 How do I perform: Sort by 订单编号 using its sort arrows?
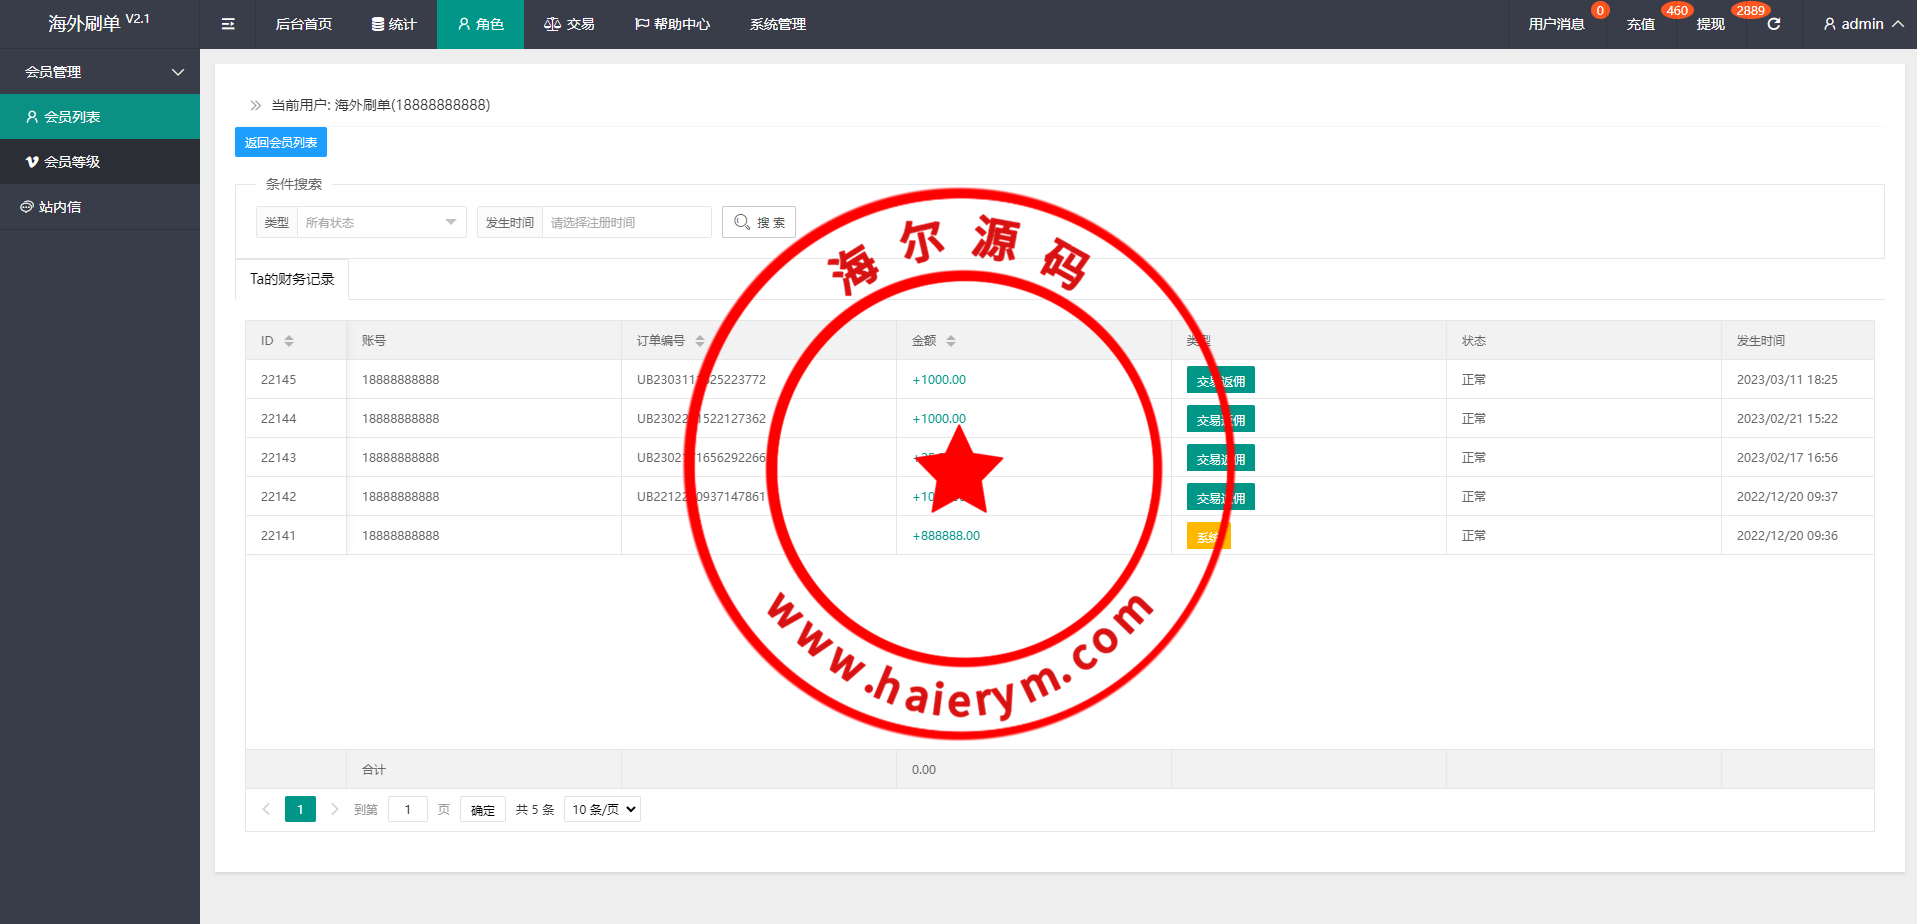click(700, 341)
